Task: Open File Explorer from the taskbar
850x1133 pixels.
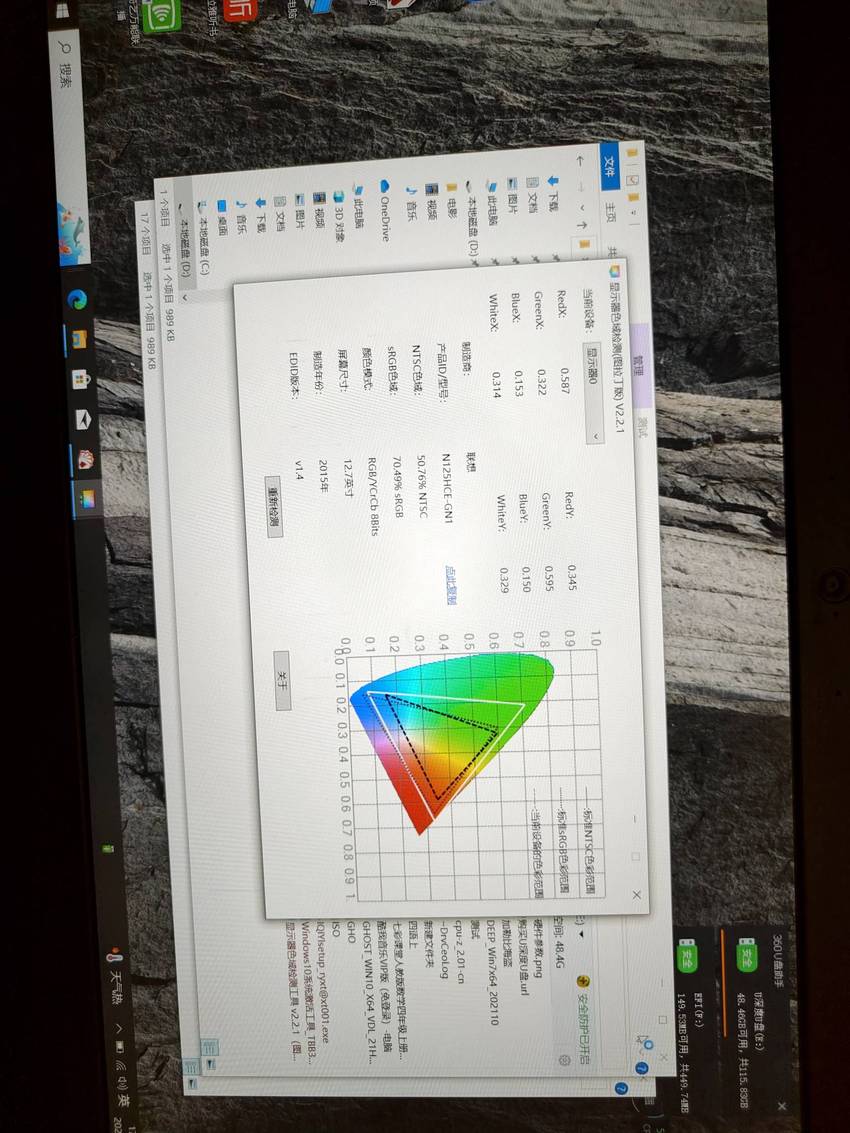Action: 80,339
